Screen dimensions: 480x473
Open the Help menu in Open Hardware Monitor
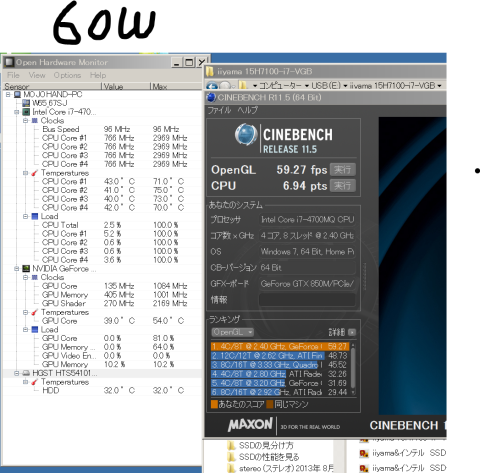pos(98,75)
